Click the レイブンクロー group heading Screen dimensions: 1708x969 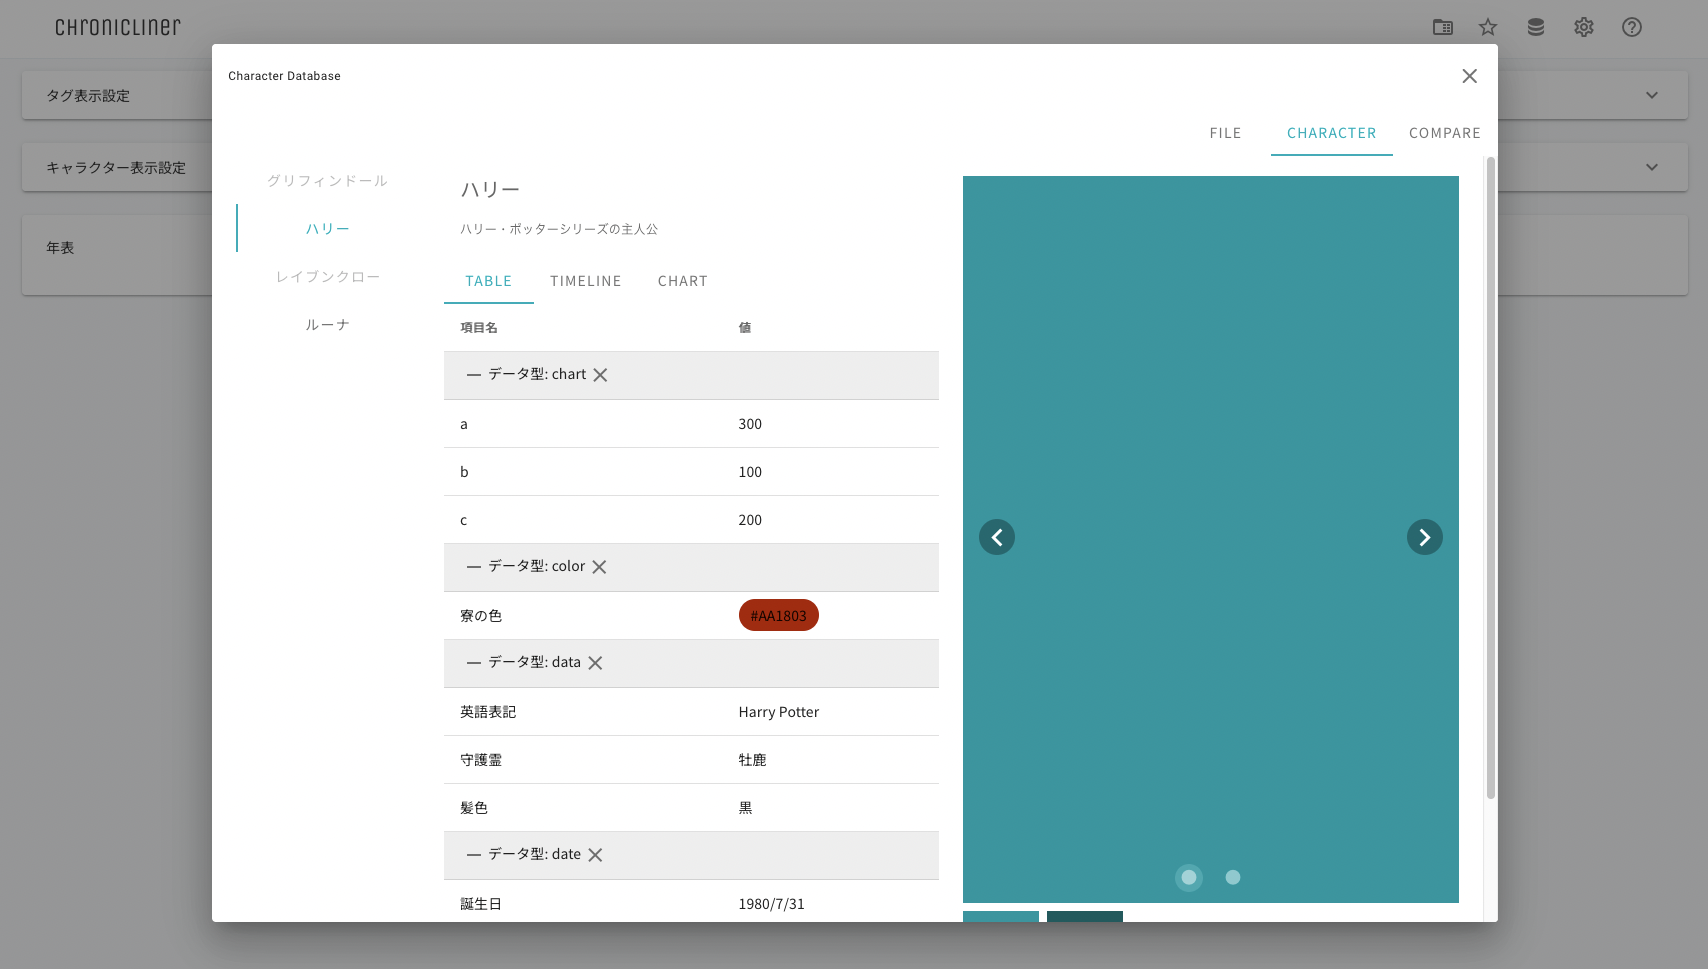click(x=328, y=277)
